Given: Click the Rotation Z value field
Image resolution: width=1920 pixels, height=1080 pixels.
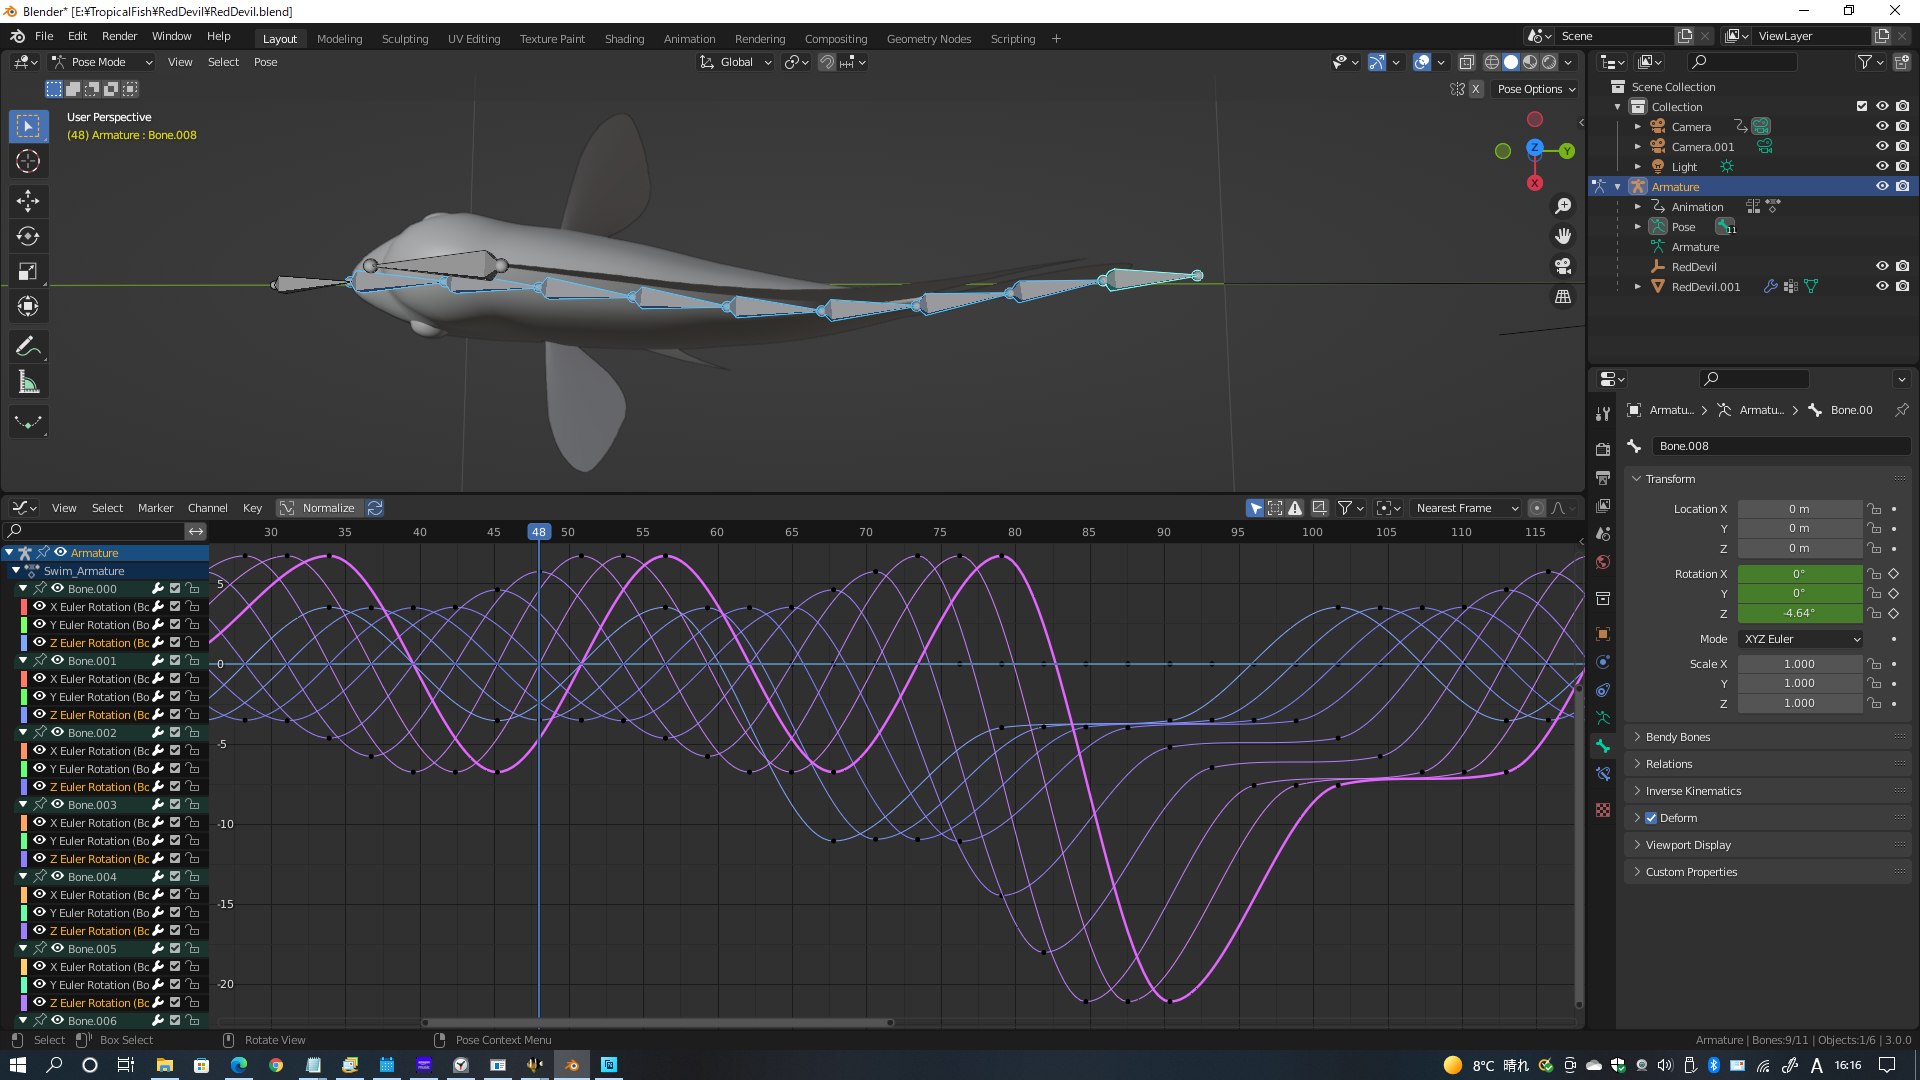Looking at the screenshot, I should 1799,613.
